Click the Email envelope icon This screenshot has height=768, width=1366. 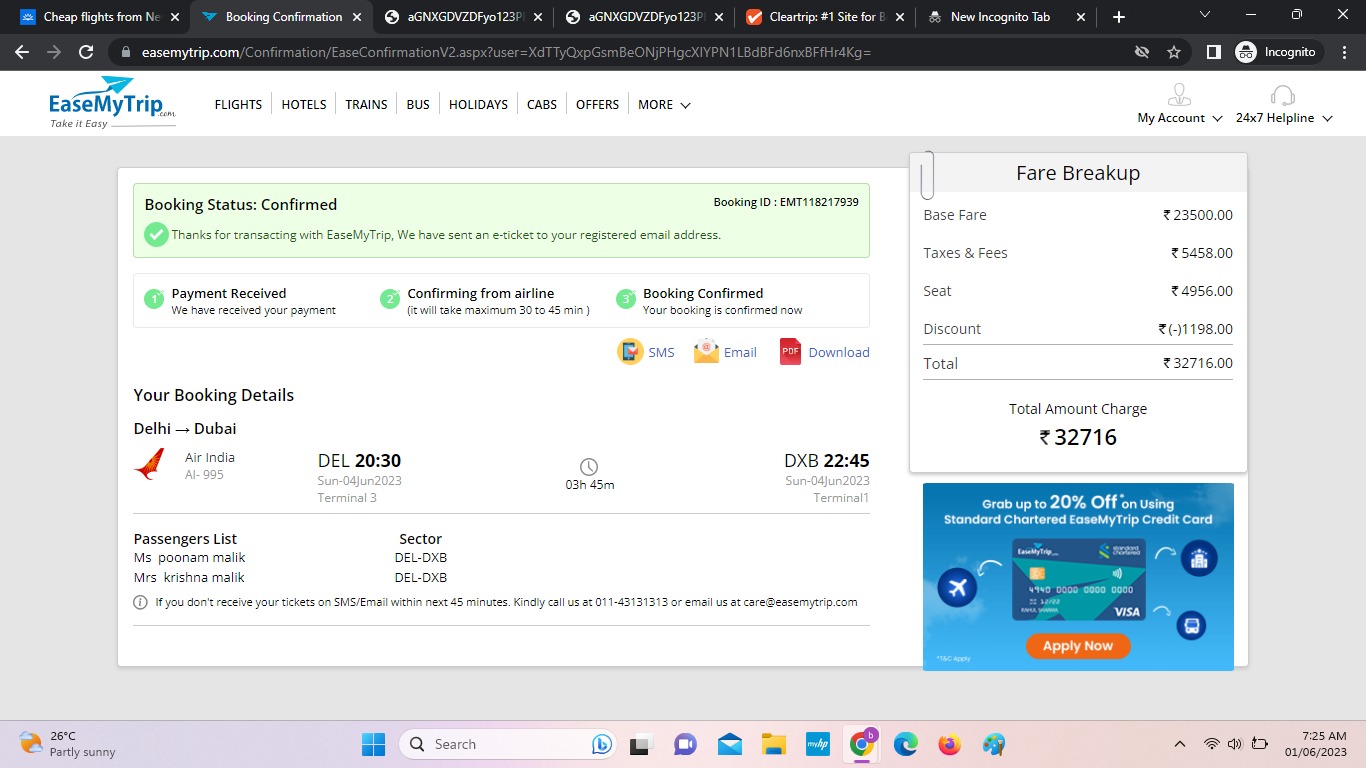click(x=706, y=352)
